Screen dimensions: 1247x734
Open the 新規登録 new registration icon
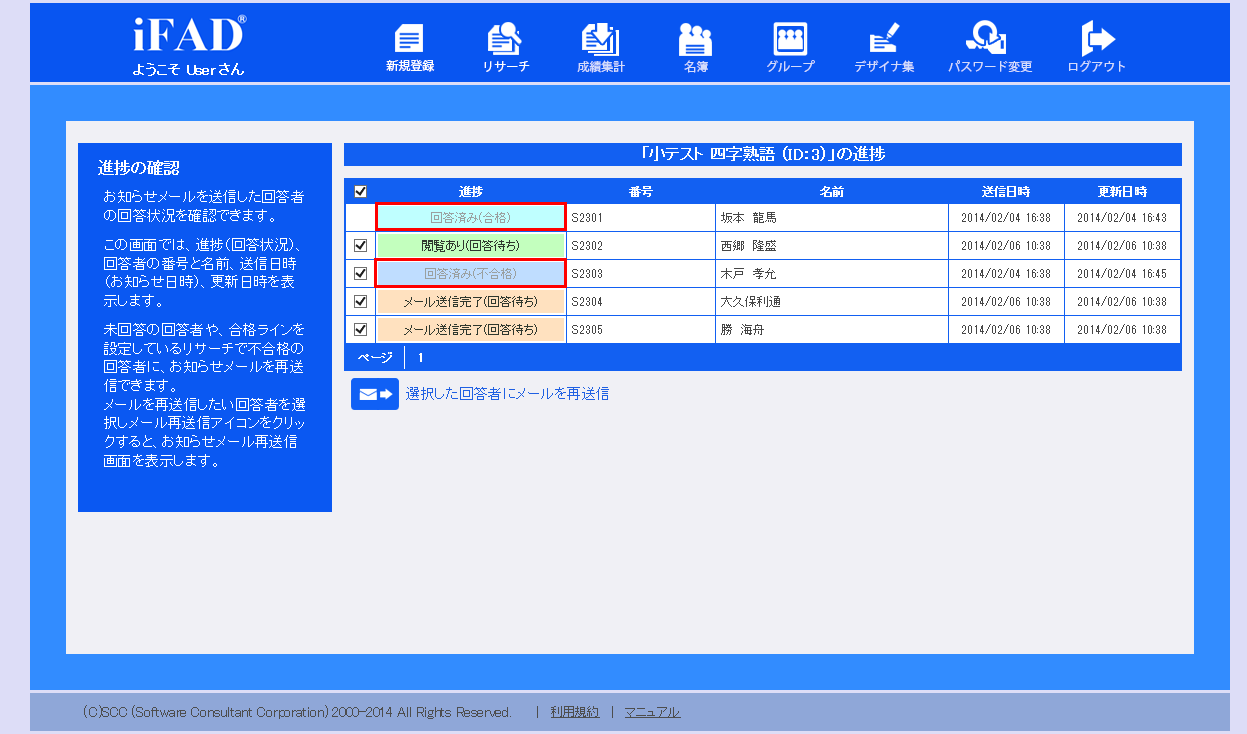(x=410, y=40)
